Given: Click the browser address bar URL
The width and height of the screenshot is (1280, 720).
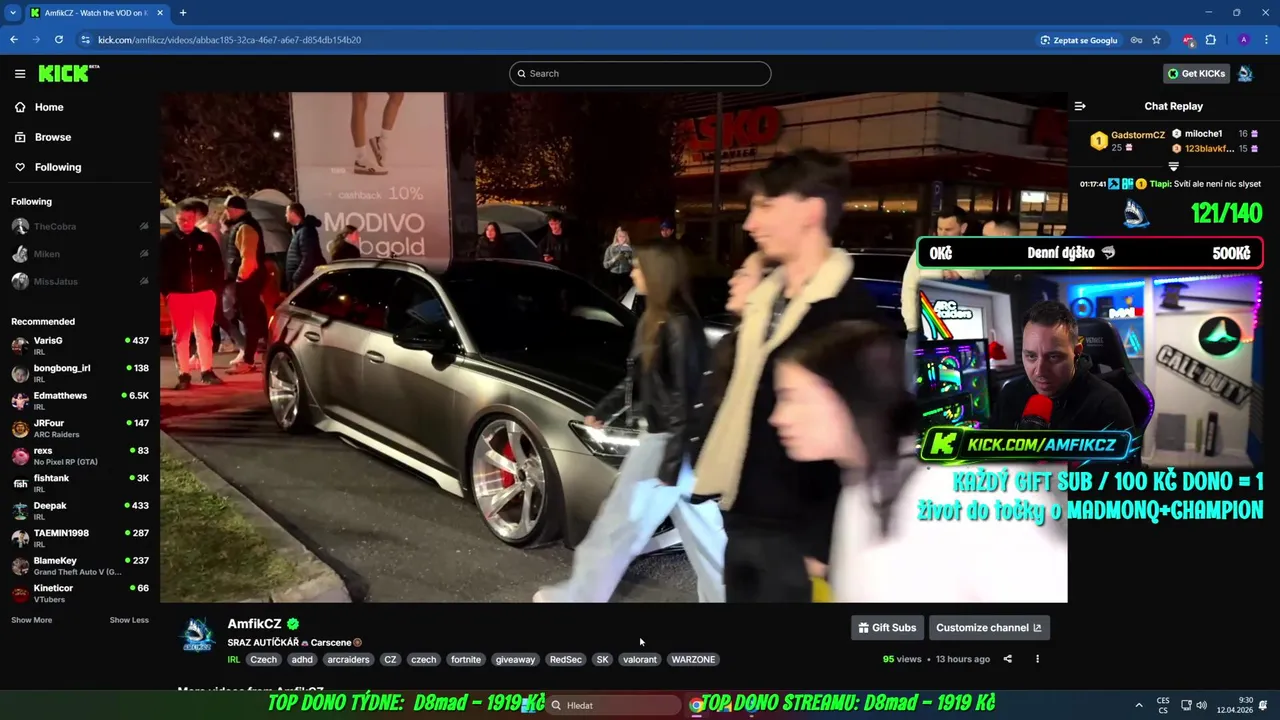Looking at the screenshot, I should pos(230,40).
